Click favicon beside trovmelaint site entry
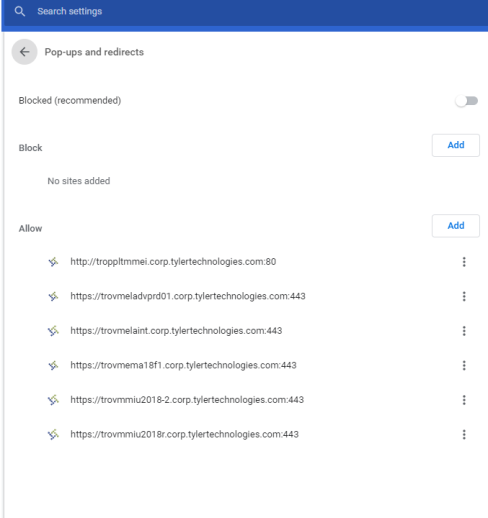 53,331
